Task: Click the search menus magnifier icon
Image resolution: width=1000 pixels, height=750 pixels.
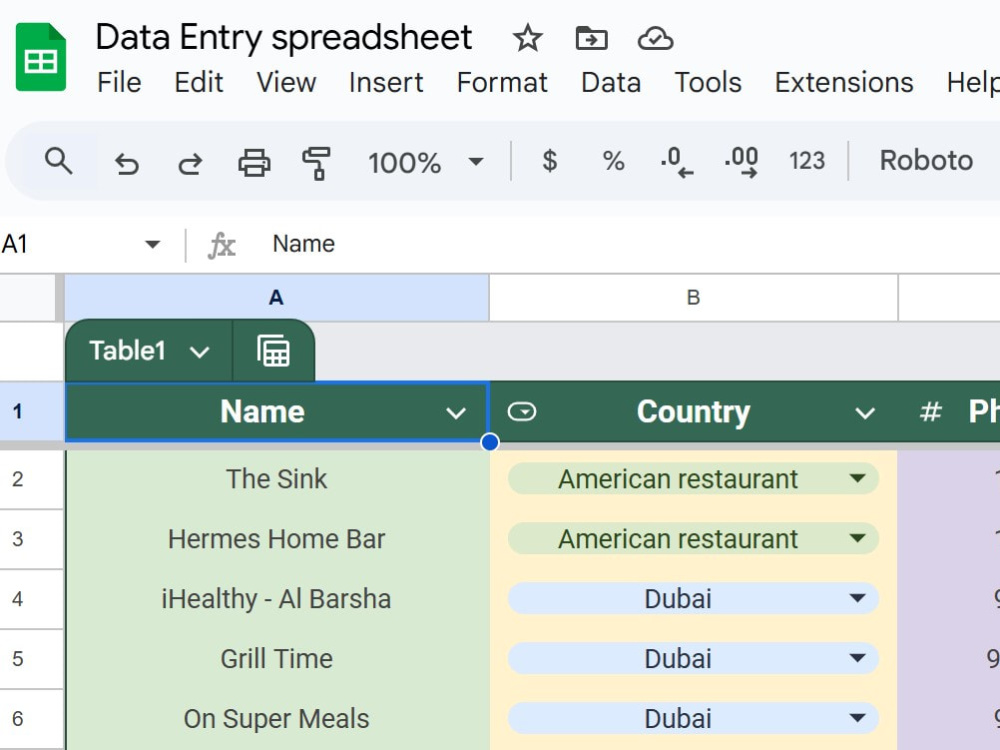Action: (58, 161)
